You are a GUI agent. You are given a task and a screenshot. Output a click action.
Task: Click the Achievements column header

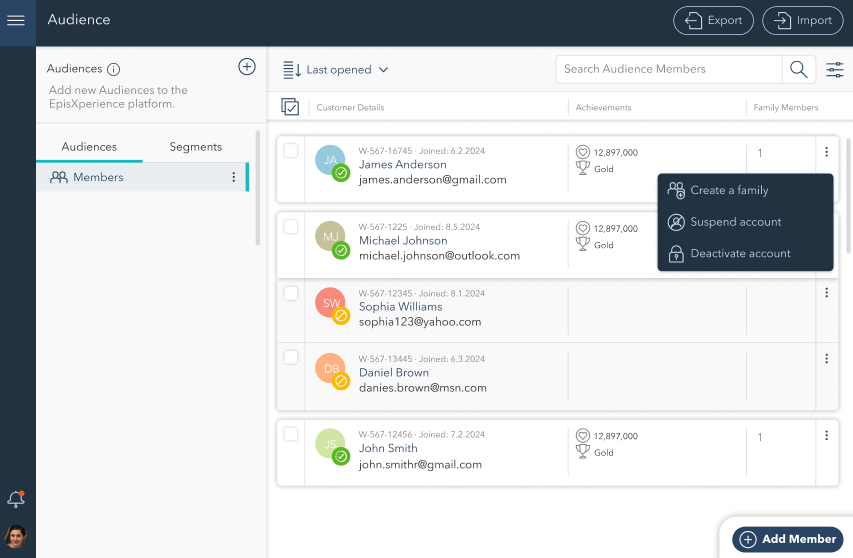point(603,108)
